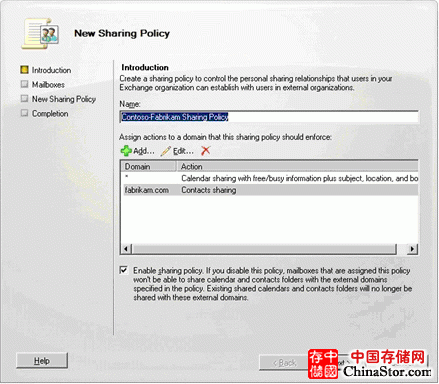Click the Action column header
The image size is (439, 384).
point(297,166)
